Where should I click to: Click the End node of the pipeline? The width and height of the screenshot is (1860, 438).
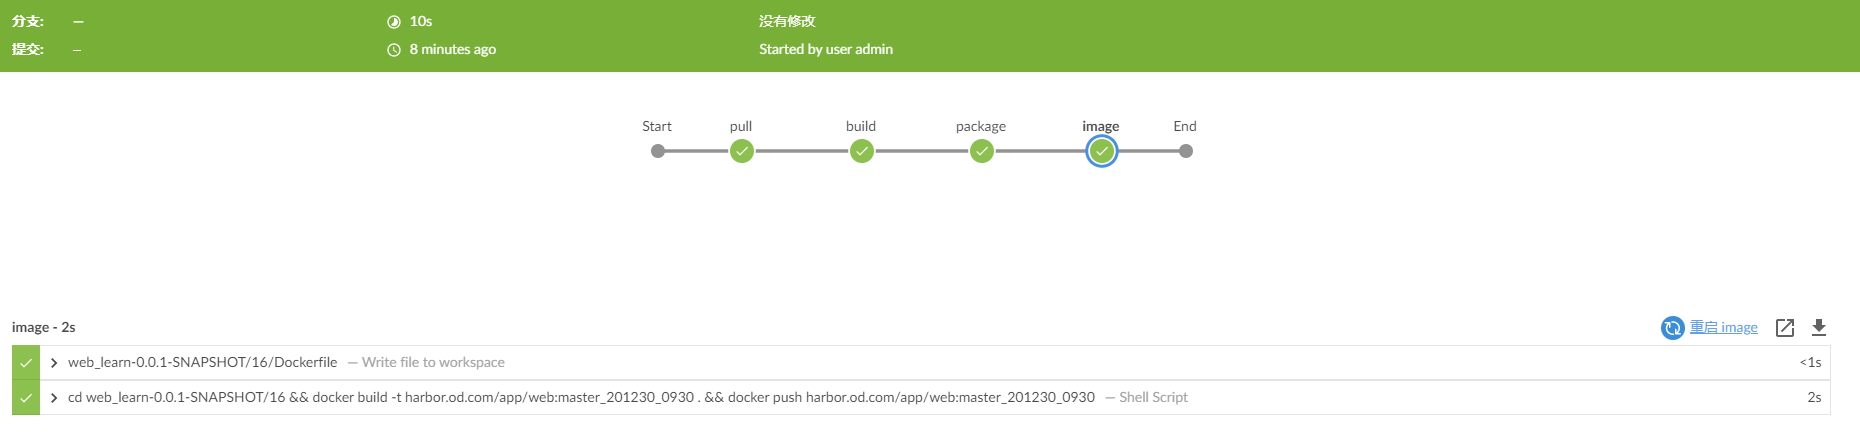coord(1185,151)
